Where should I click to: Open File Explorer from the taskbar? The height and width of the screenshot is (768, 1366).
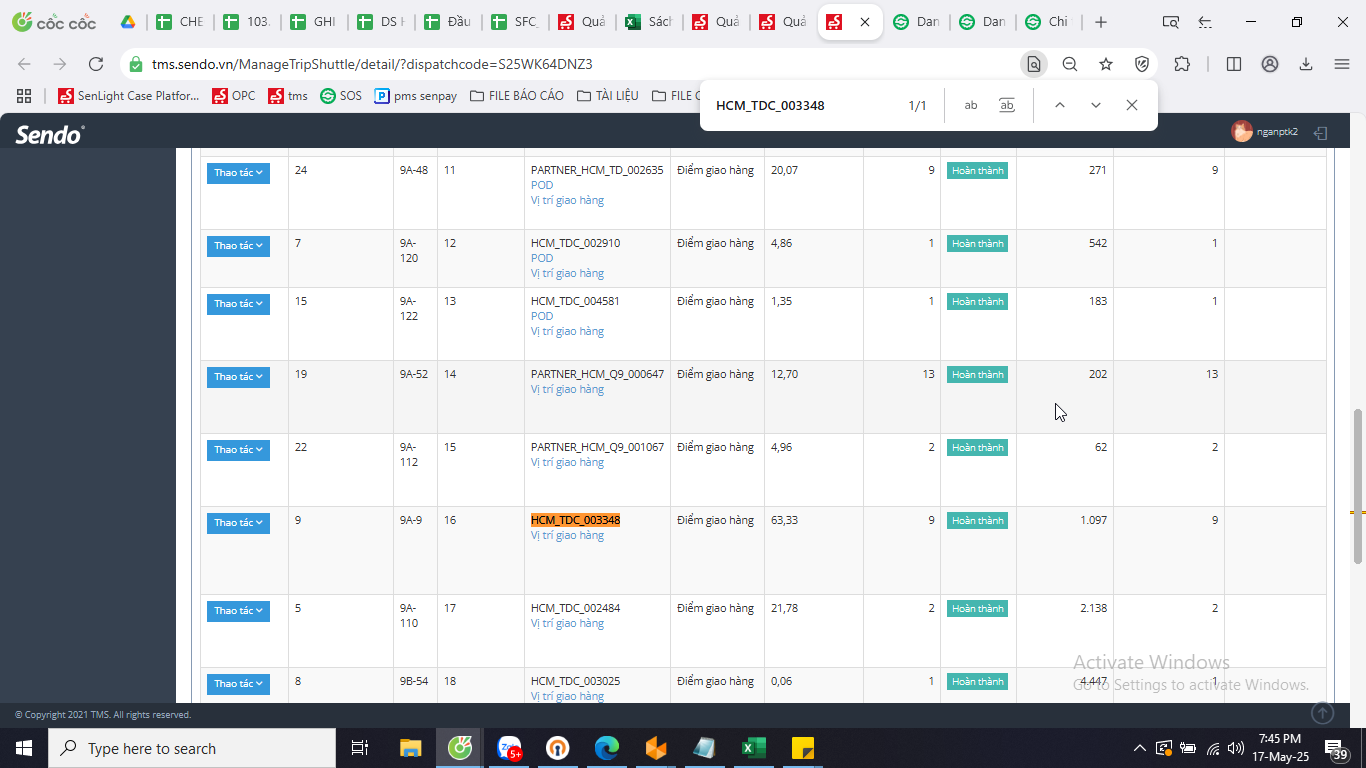point(411,748)
